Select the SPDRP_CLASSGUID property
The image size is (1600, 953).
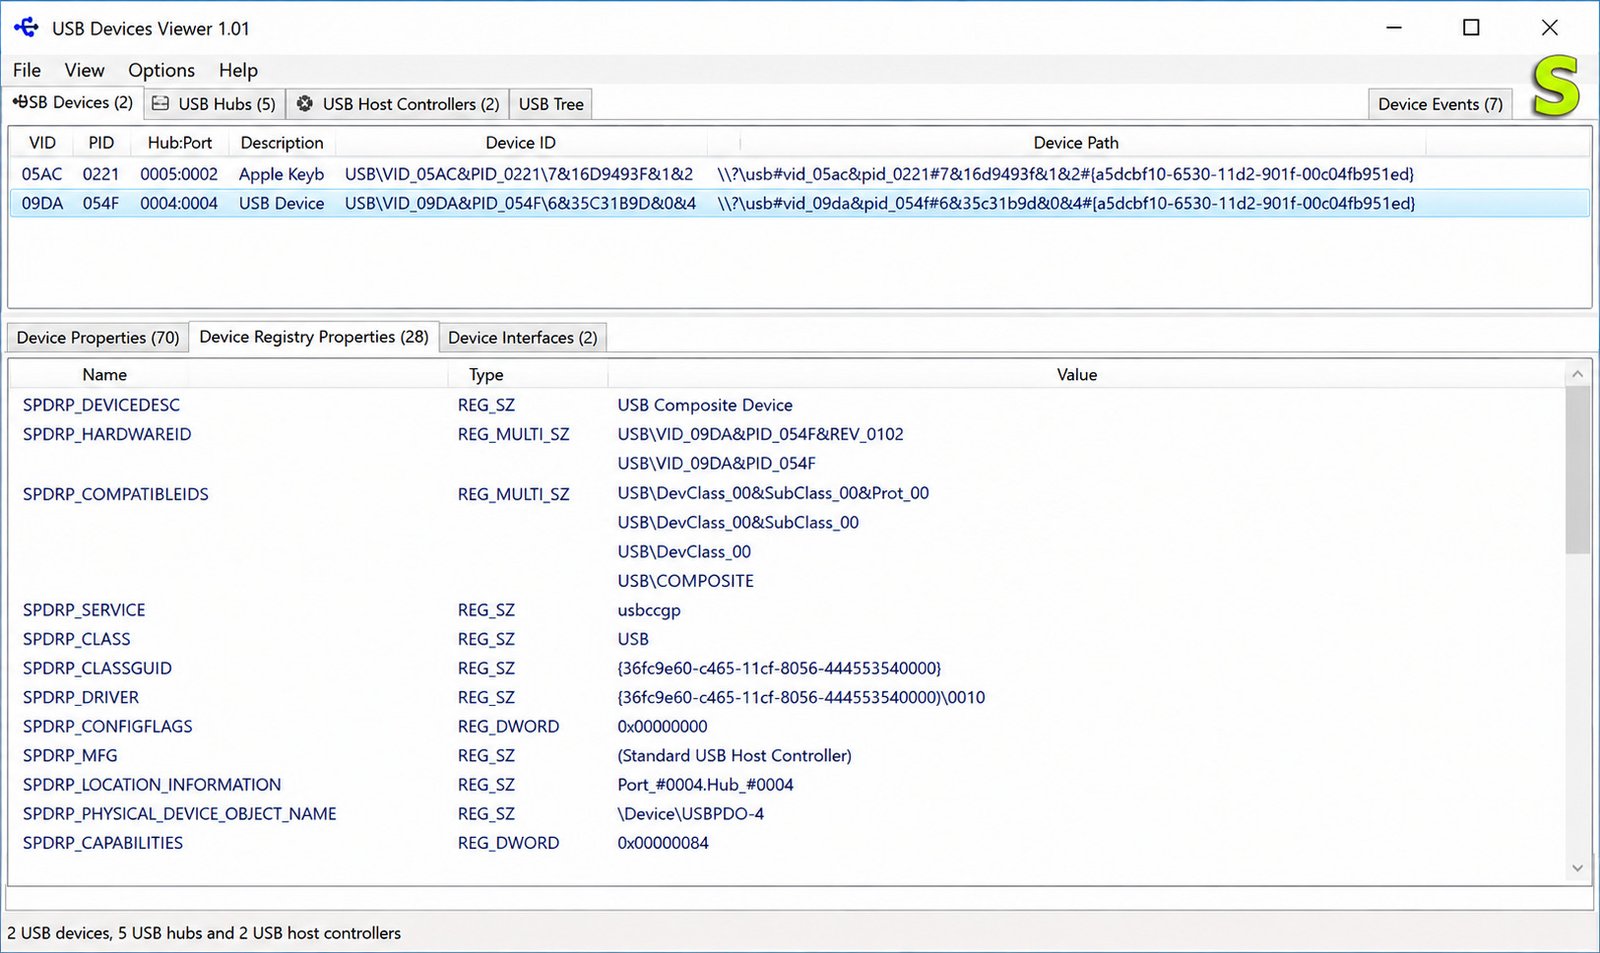point(97,668)
